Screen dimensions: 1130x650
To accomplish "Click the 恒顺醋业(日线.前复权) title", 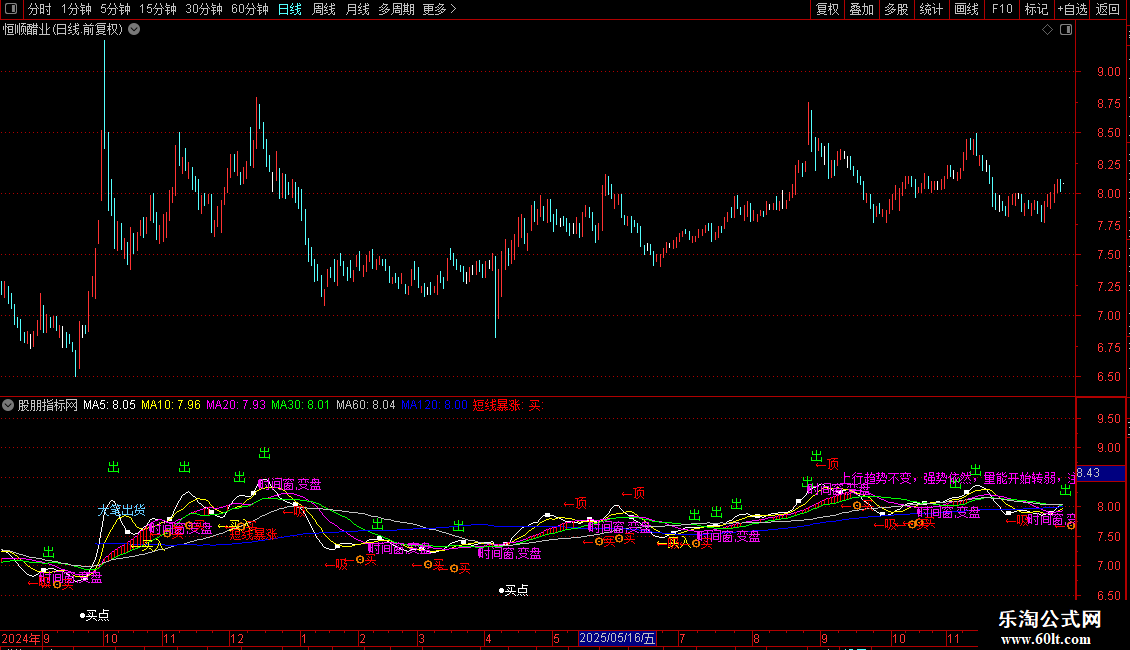I will click(x=63, y=30).
